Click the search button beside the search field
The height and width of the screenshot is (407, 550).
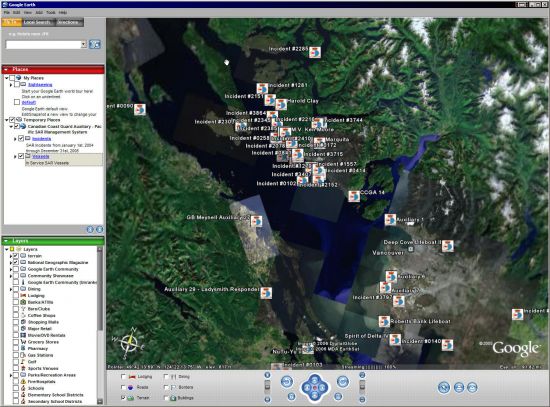[95, 45]
